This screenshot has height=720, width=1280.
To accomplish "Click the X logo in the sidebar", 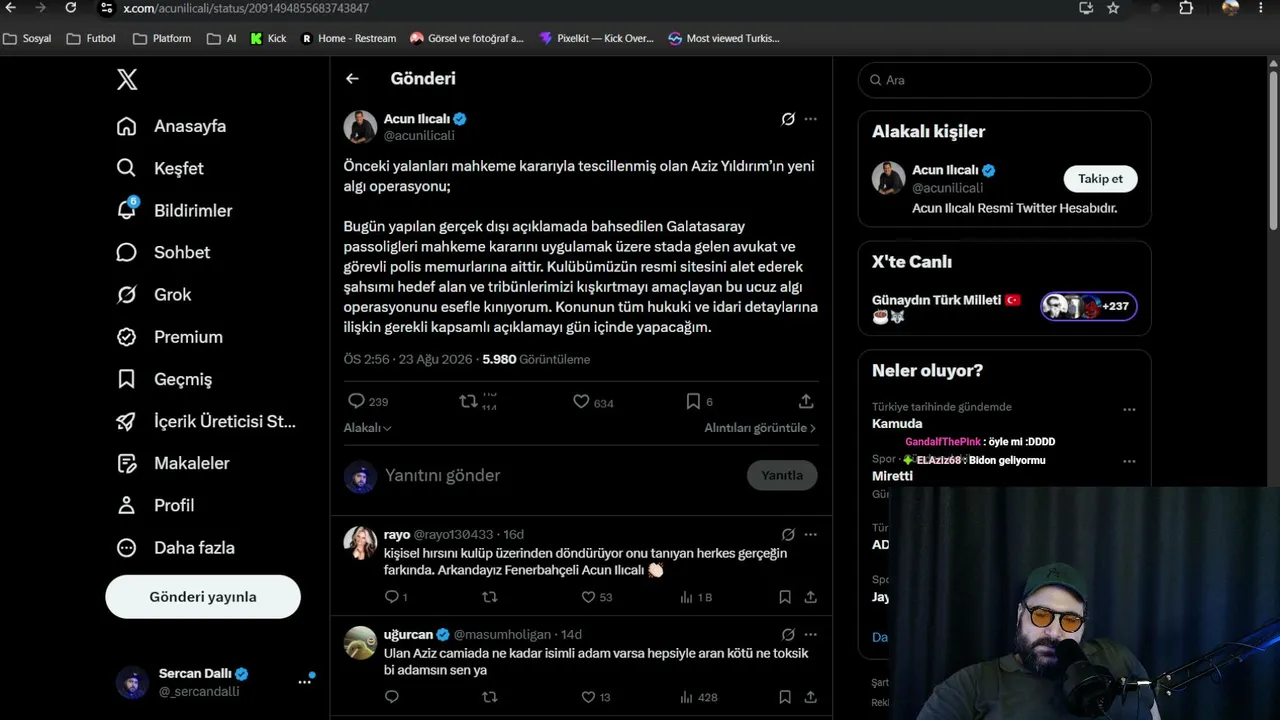I will point(127,80).
